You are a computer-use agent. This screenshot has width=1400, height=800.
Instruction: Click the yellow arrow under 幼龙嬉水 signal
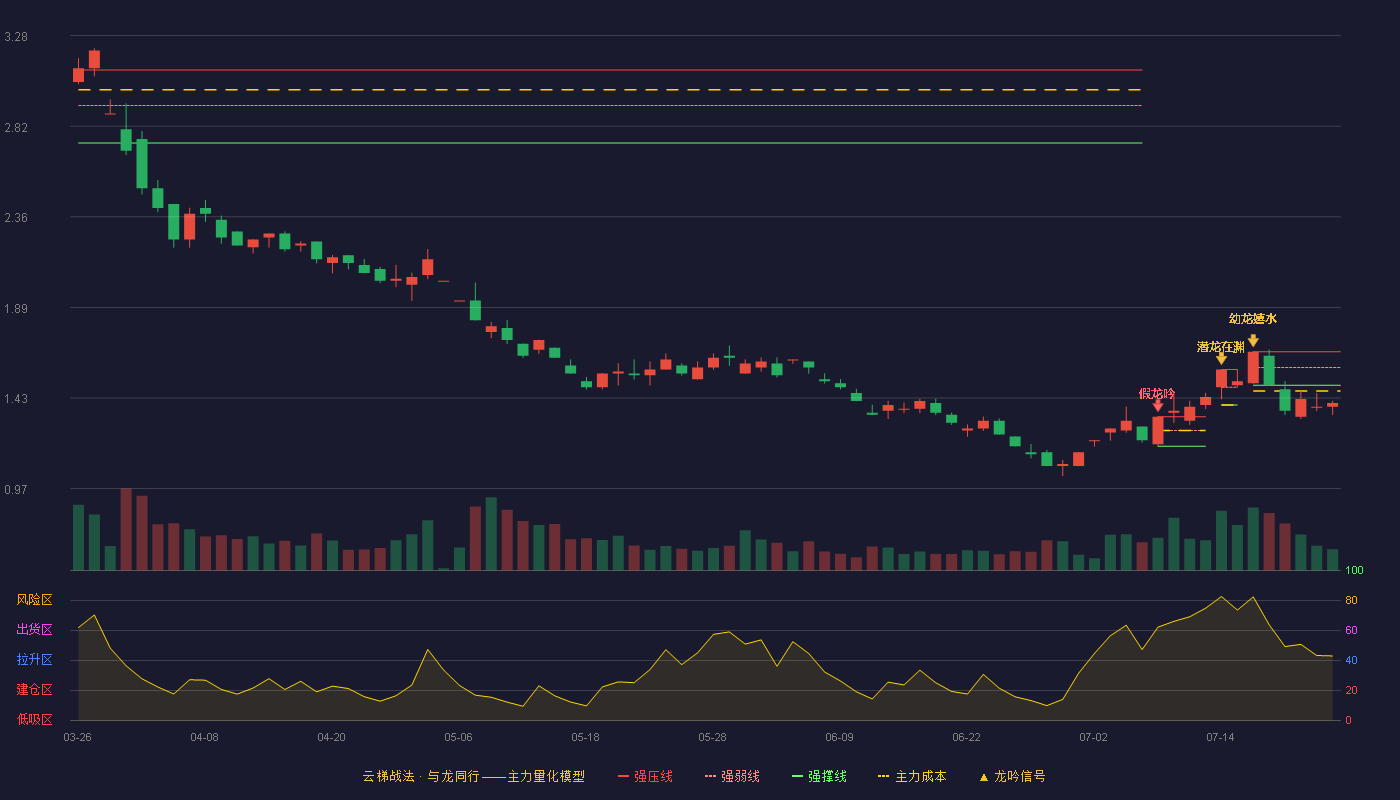pos(1253,341)
